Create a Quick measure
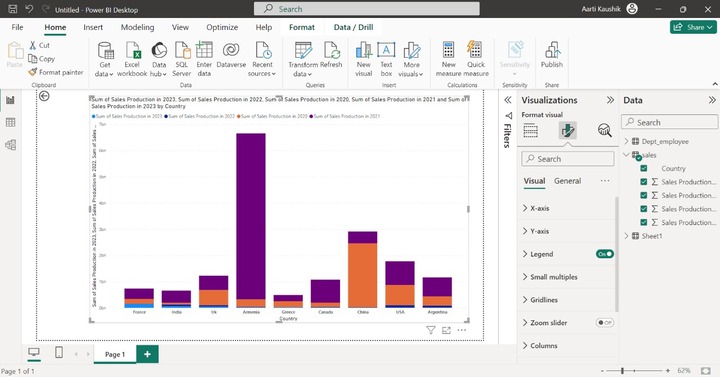The height and width of the screenshot is (377, 720). coord(476,59)
